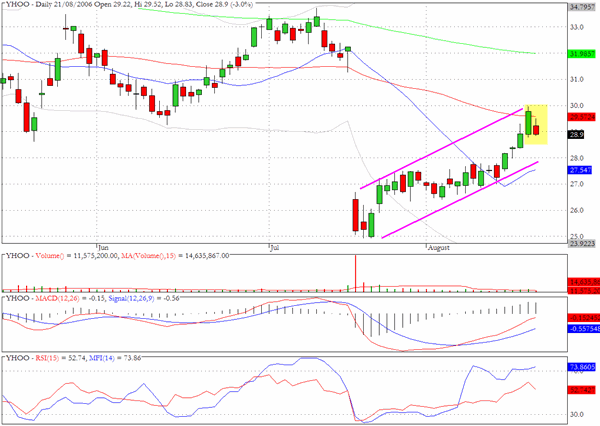Viewport: 600px width, 426px height.
Task: Click the red 52.7427 RSI value tag
Action: (582, 390)
